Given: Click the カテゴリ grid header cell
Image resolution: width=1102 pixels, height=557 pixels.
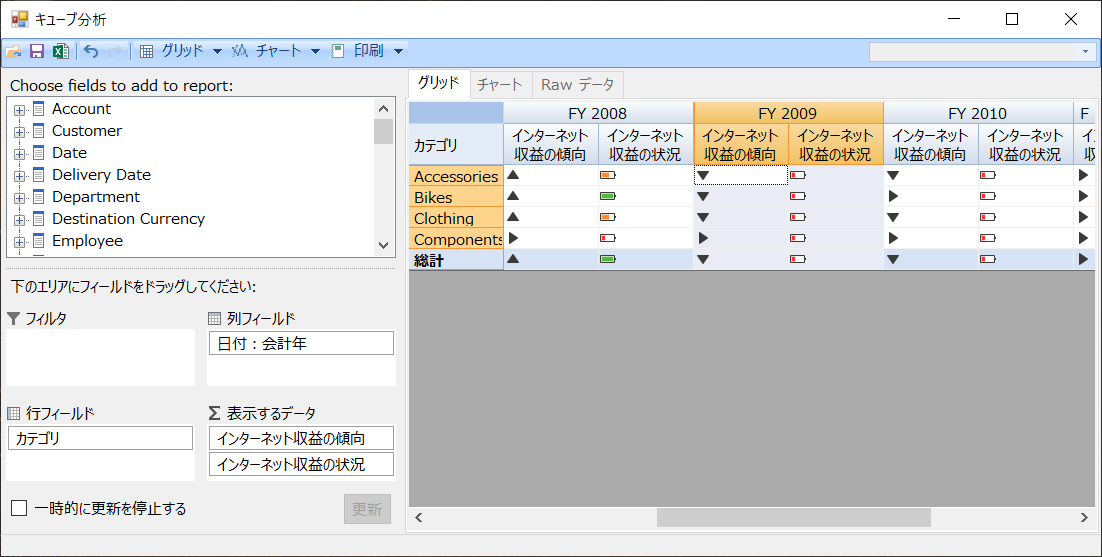Looking at the screenshot, I should (x=456, y=145).
